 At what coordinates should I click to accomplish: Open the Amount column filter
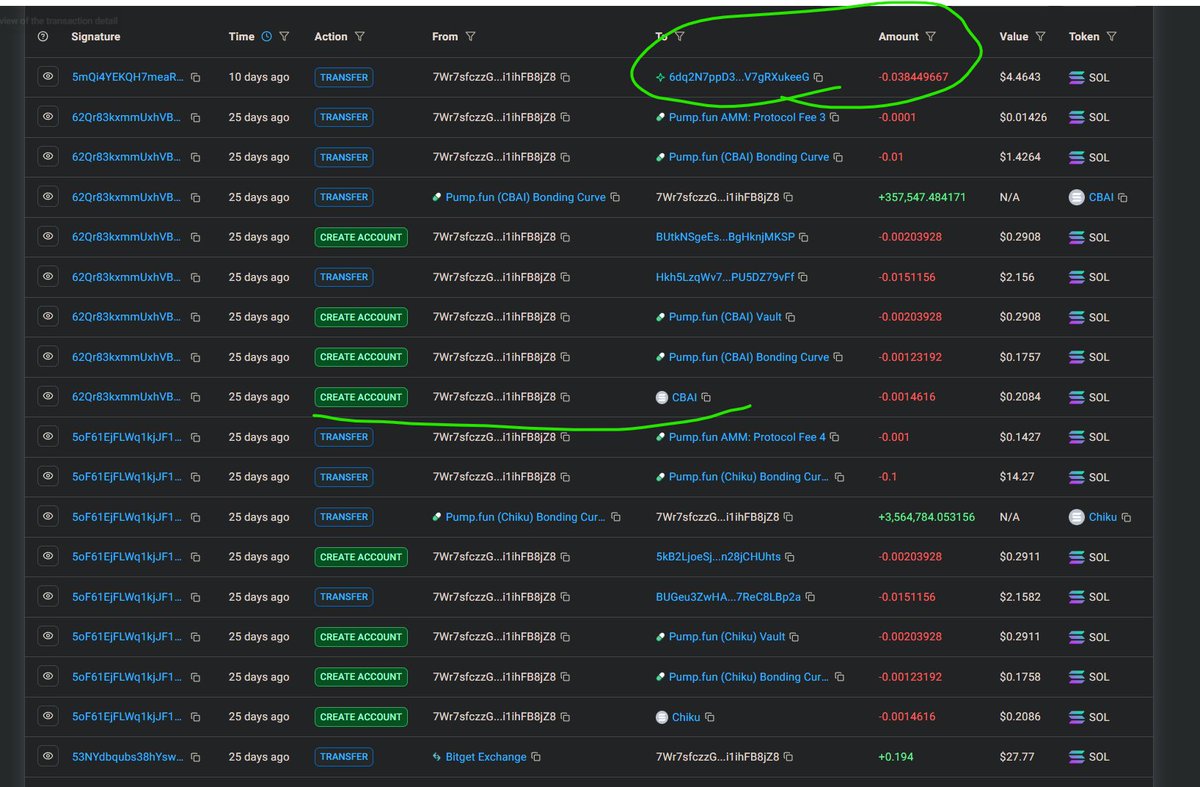(931, 37)
